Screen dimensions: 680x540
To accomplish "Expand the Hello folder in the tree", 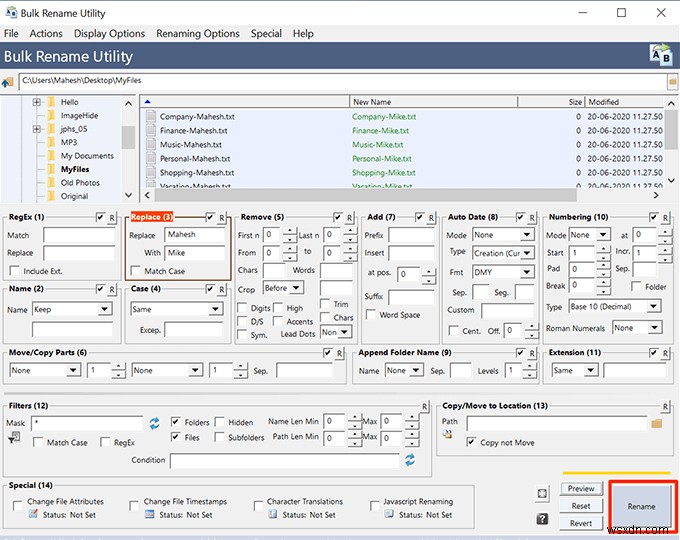I will (37, 102).
